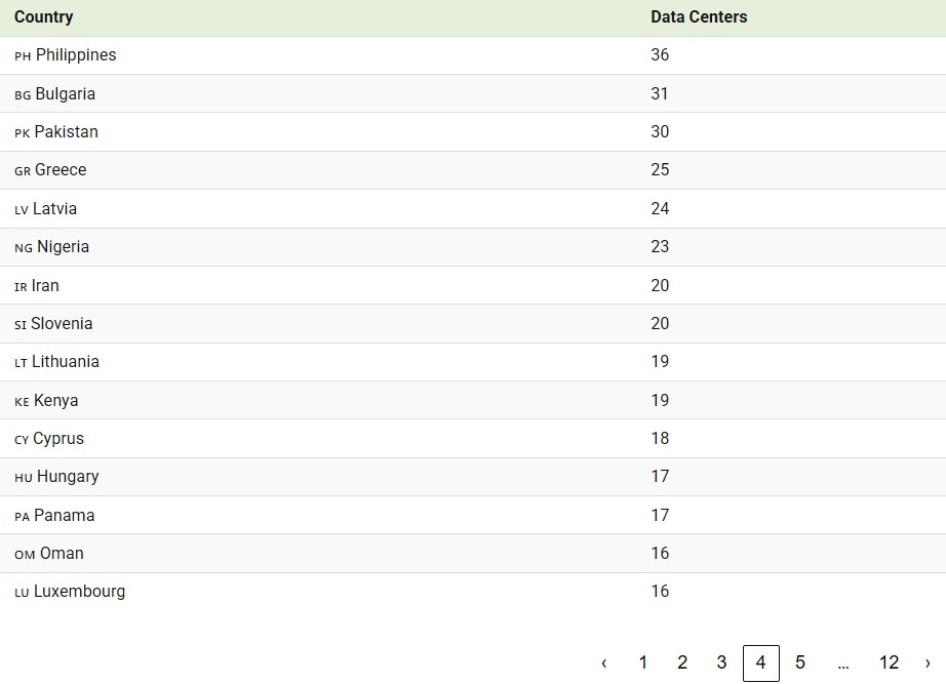Go to previous page using left arrow

(x=604, y=663)
